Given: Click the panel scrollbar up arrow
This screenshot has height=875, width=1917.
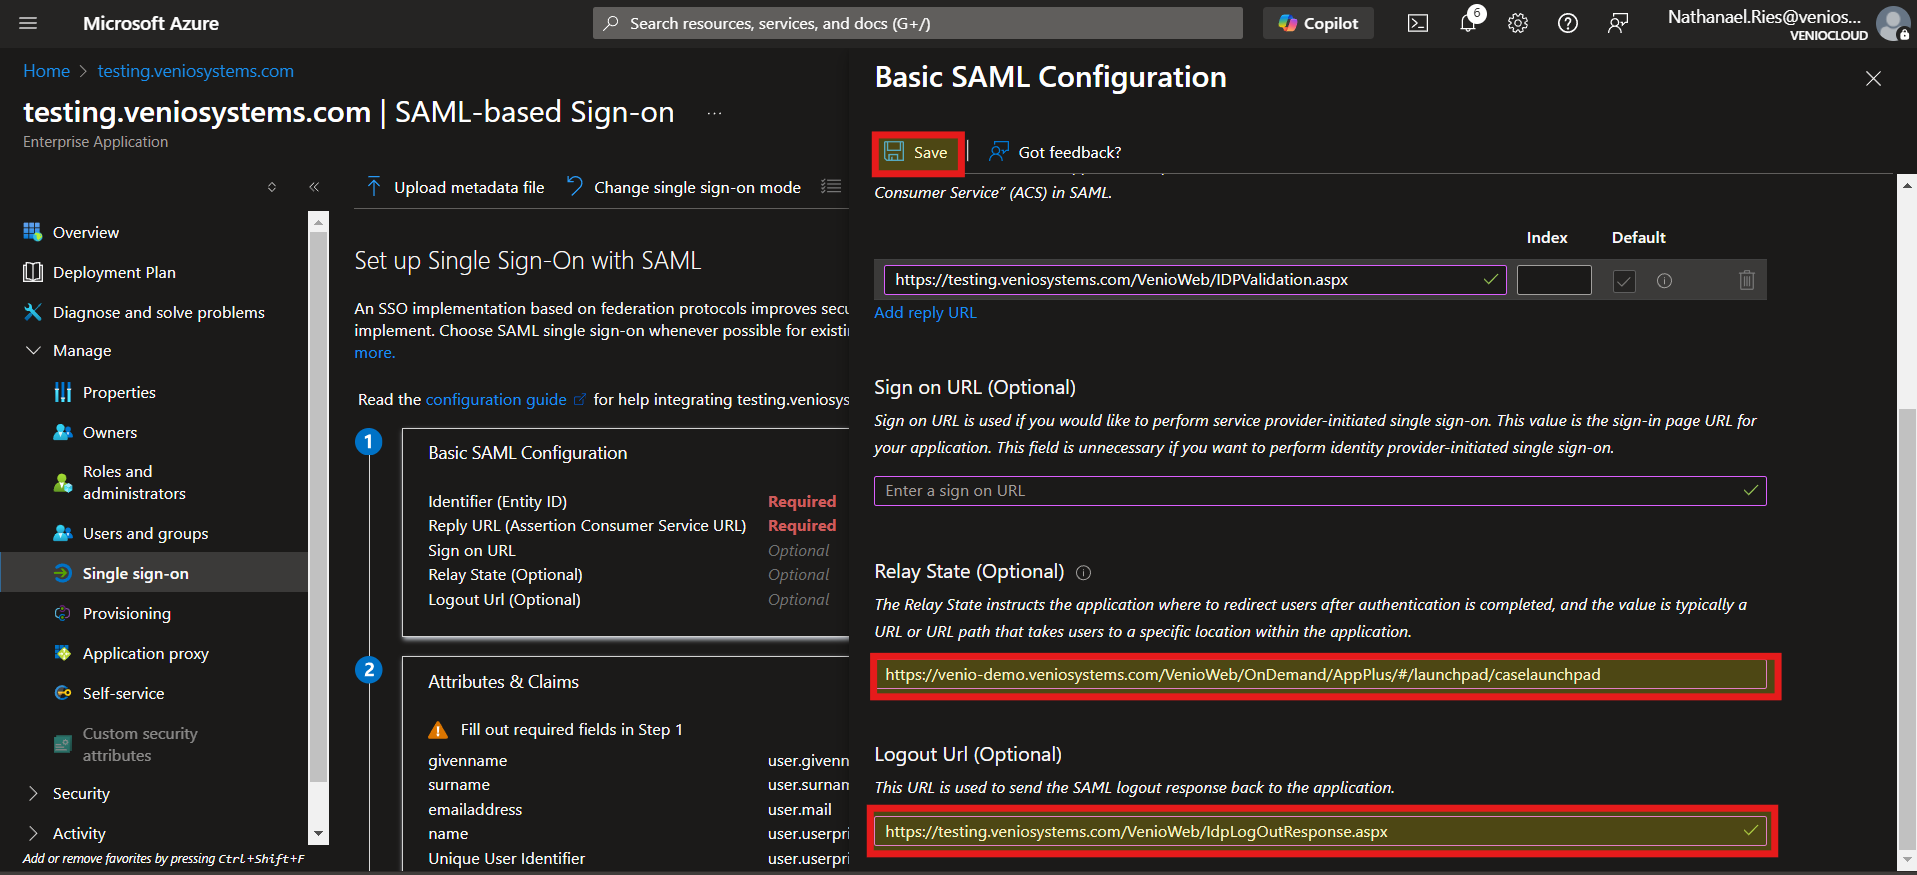Looking at the screenshot, I should click(x=1907, y=185).
